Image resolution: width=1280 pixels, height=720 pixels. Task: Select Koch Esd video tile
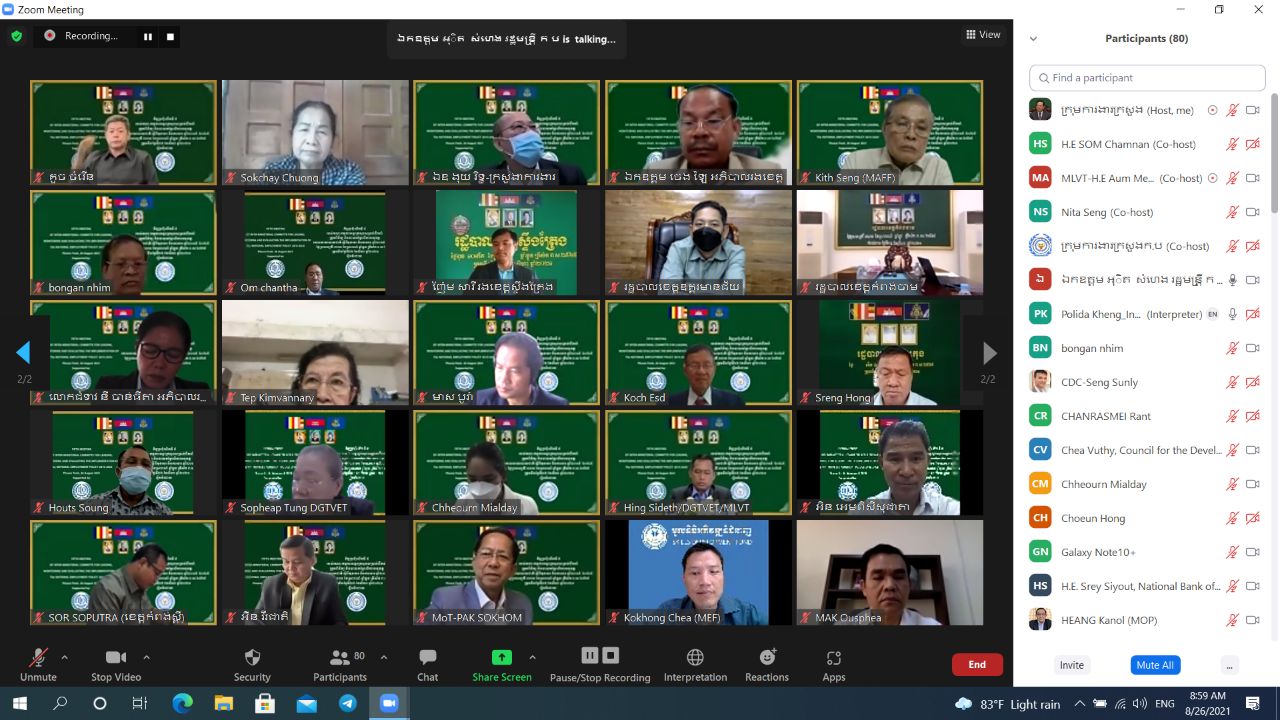[698, 353]
